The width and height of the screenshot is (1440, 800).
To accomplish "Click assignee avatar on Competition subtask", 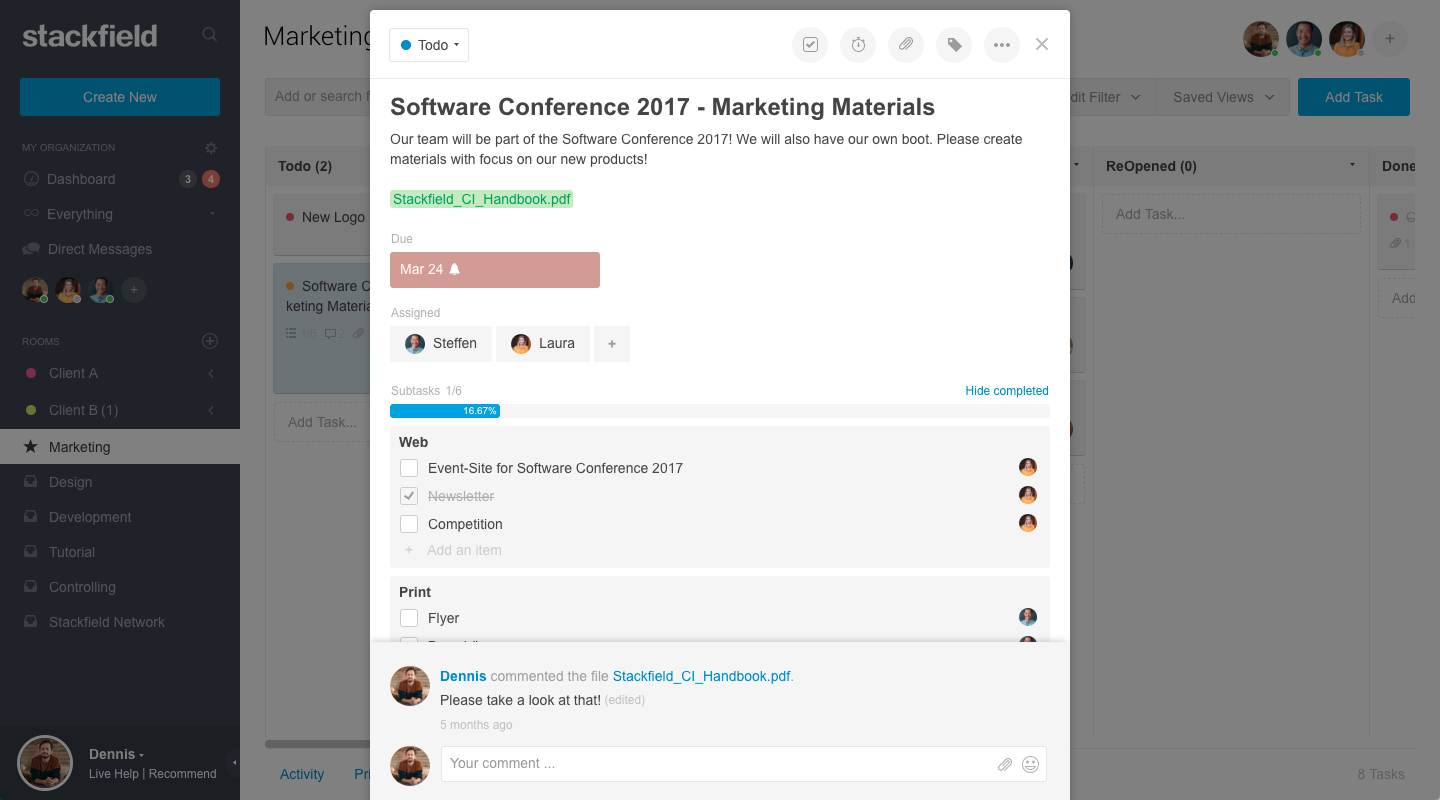I will 1028,523.
